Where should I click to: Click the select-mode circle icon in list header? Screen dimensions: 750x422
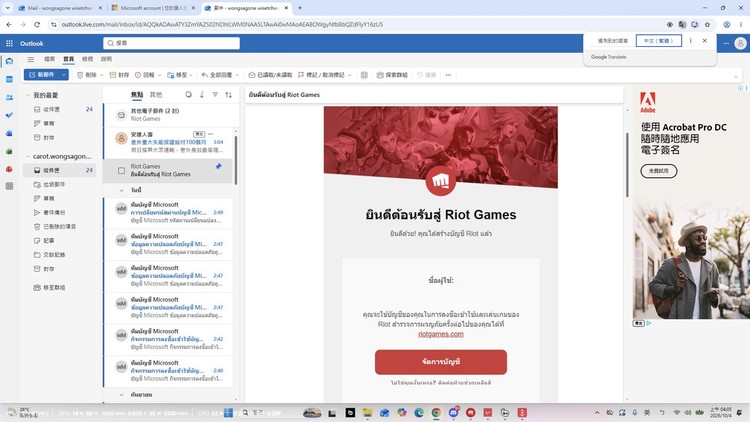[188, 95]
